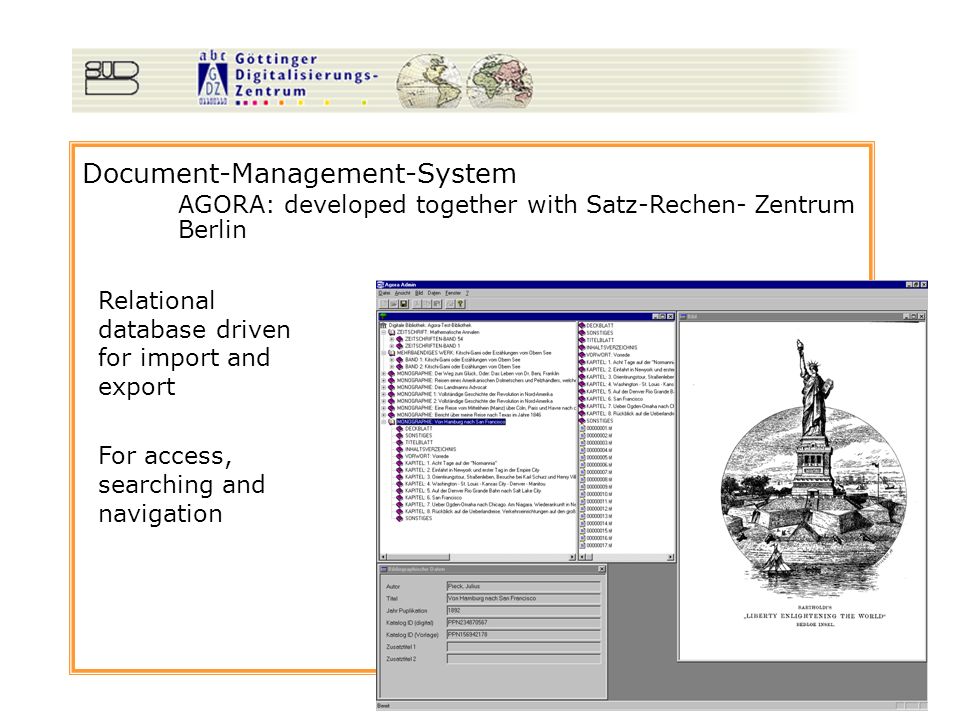The width and height of the screenshot is (960, 720).
Task: Select MONOGRAPHIE 2 Vollständige Geschichte der Revolution
Action: click(x=474, y=401)
